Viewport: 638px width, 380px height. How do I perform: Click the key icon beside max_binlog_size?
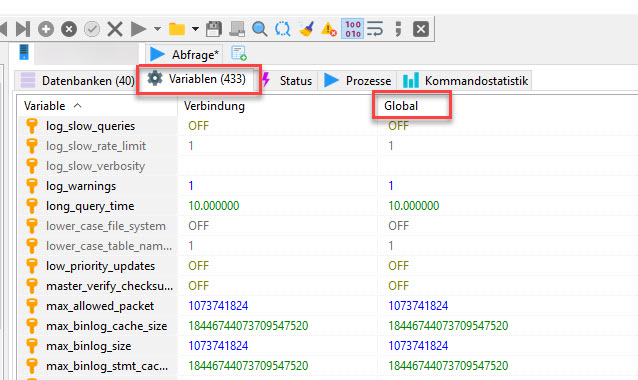click(x=32, y=346)
